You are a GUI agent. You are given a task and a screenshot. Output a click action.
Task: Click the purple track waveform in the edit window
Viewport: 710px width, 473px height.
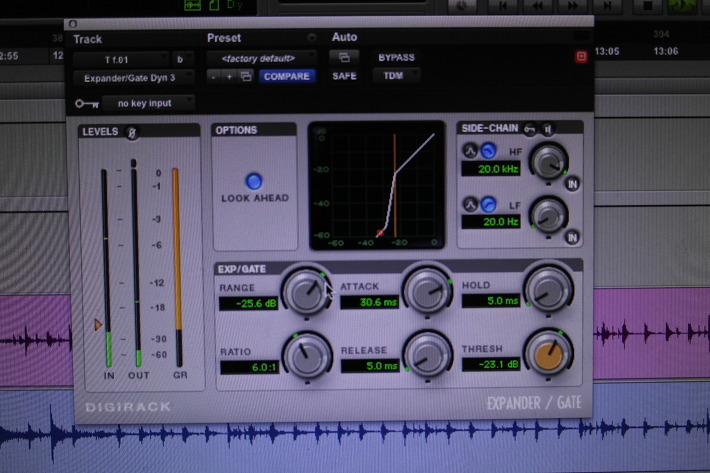tap(651, 334)
